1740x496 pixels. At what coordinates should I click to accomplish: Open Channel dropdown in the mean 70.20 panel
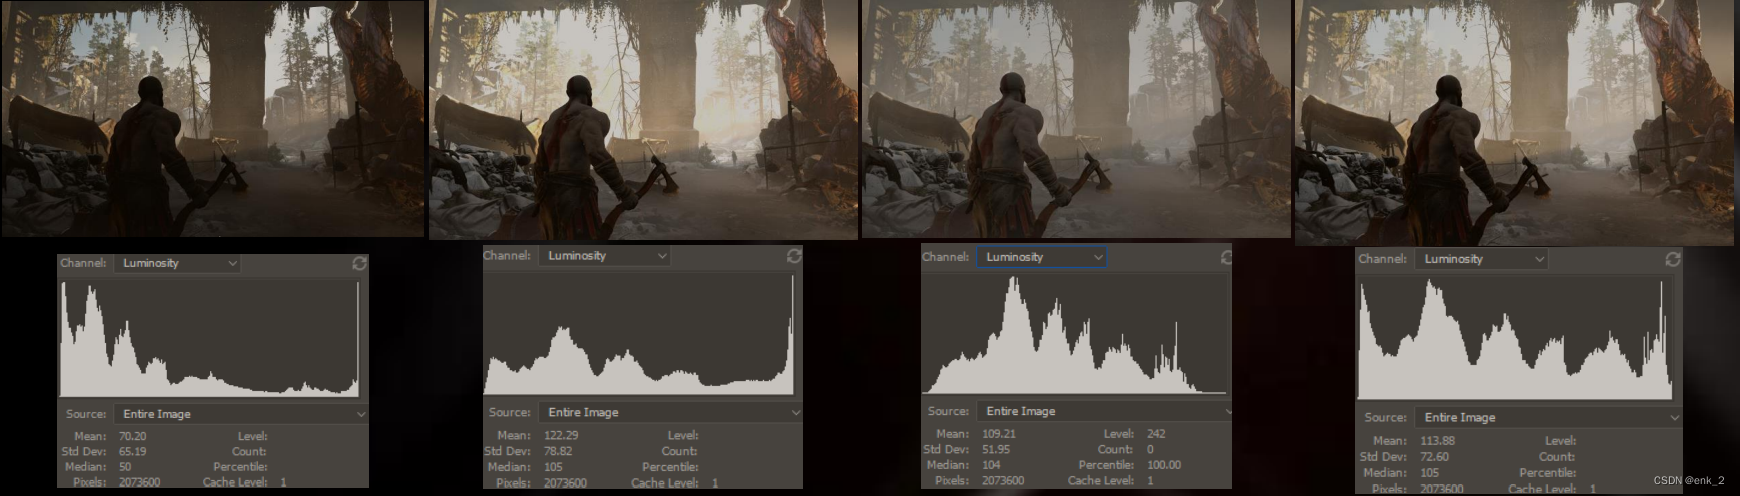pyautogui.click(x=177, y=263)
